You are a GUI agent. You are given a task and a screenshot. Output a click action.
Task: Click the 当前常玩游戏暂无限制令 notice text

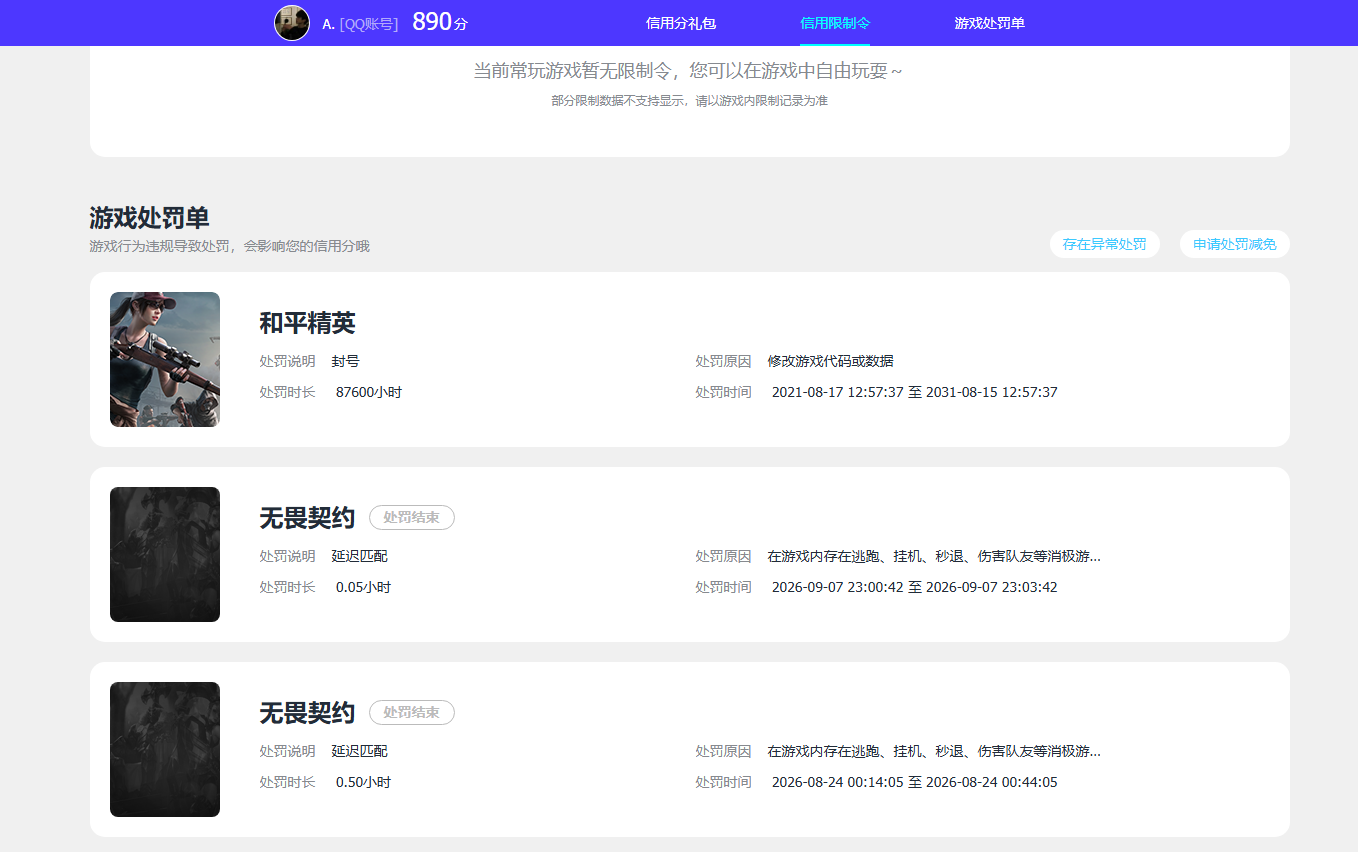(x=688, y=71)
